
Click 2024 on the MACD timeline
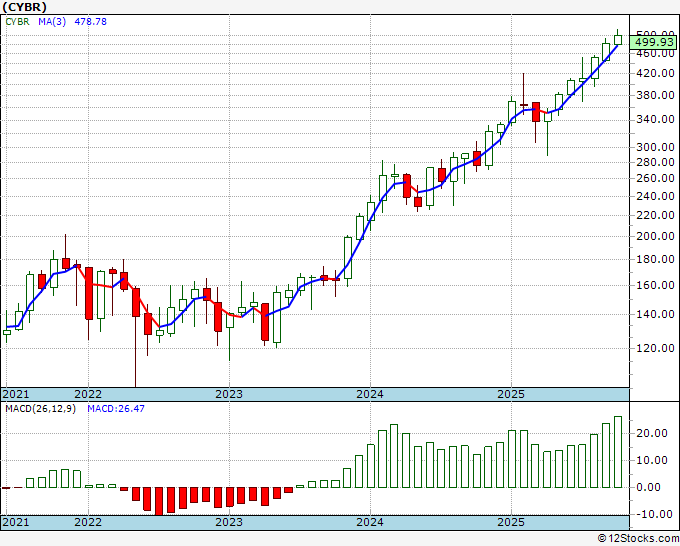tap(370, 522)
